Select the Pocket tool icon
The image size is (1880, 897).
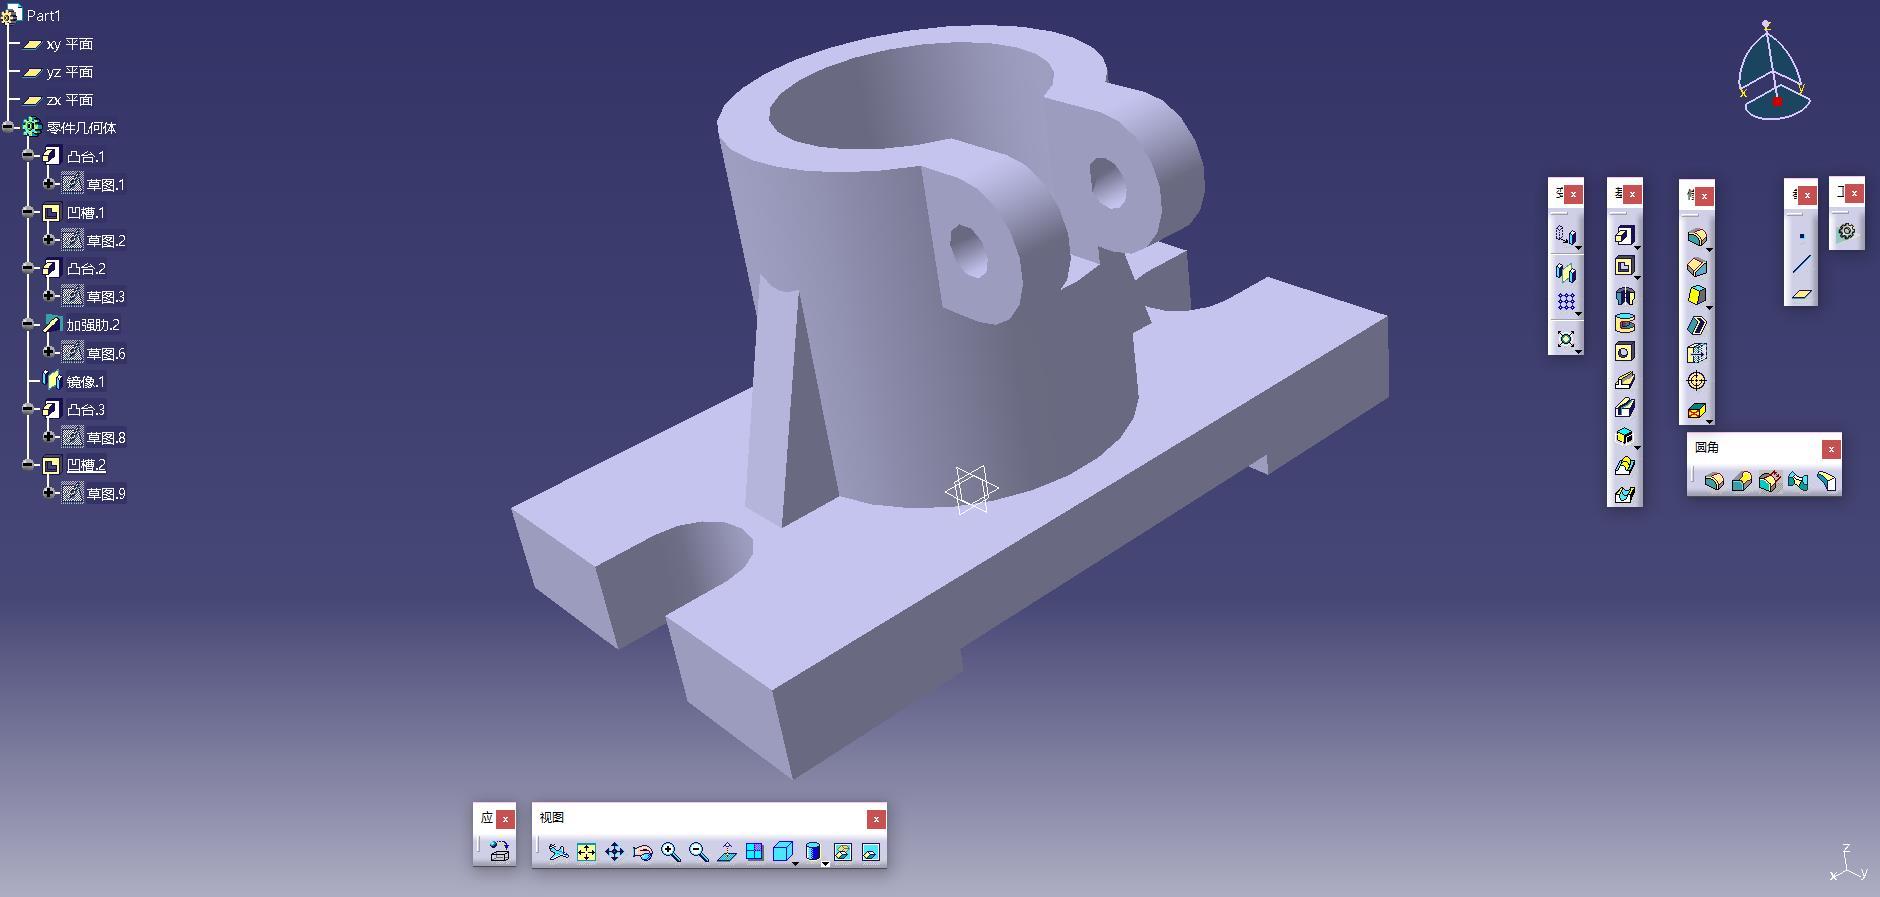point(1624,266)
